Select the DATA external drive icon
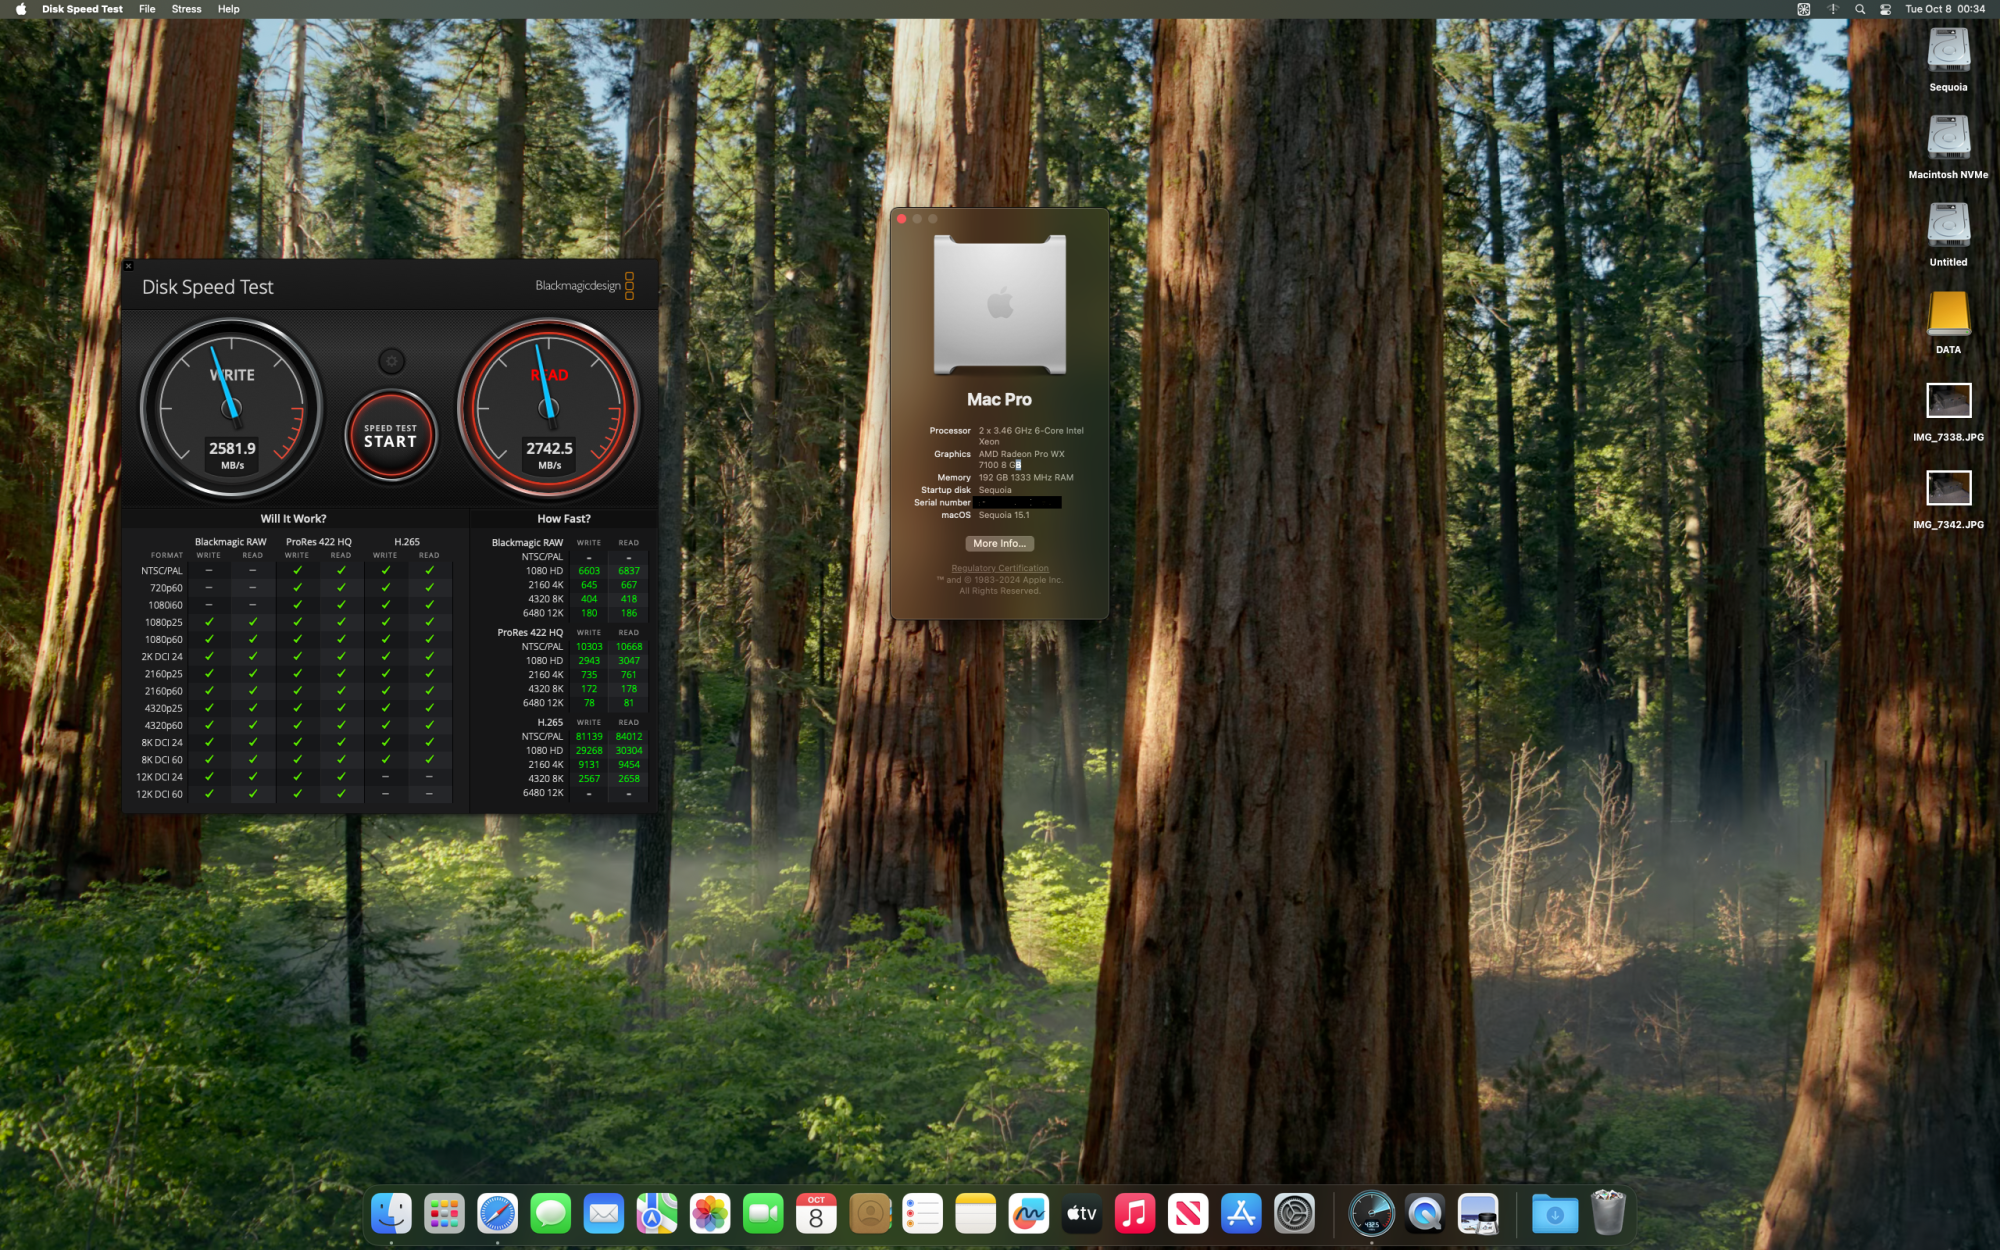This screenshot has width=2000, height=1250. click(x=1947, y=315)
